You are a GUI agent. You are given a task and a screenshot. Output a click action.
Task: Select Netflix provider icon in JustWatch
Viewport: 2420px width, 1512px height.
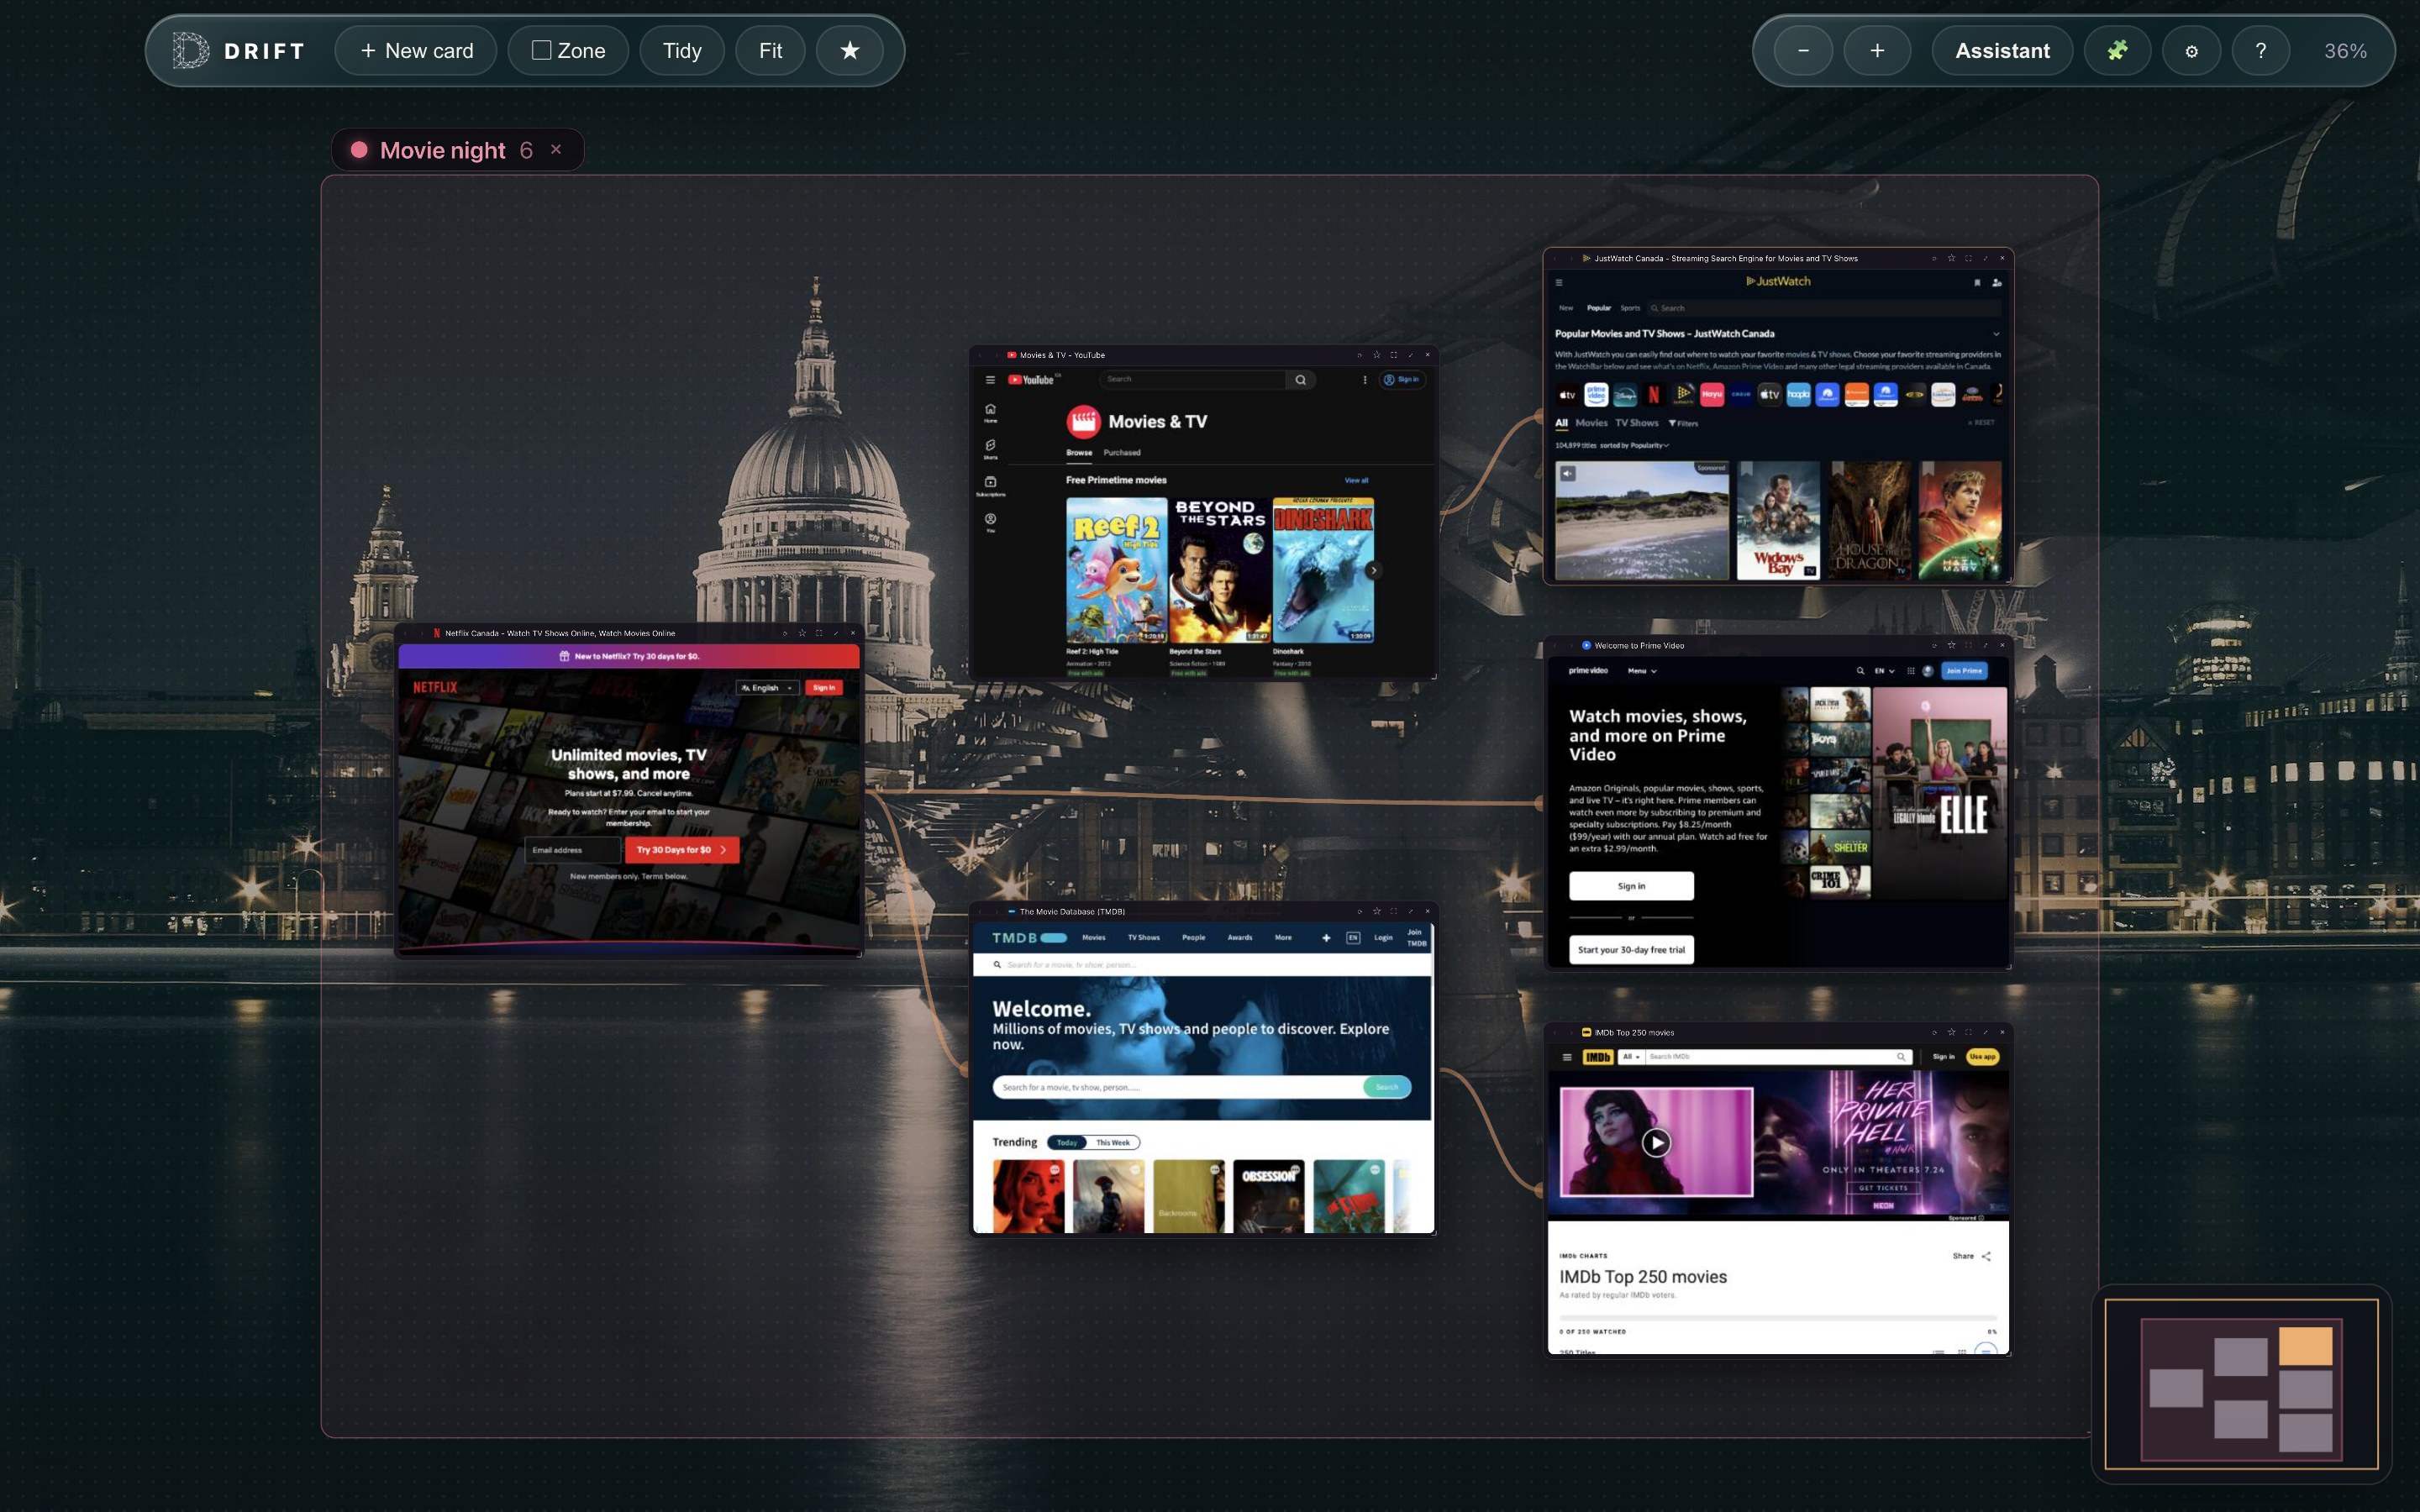pos(1654,394)
